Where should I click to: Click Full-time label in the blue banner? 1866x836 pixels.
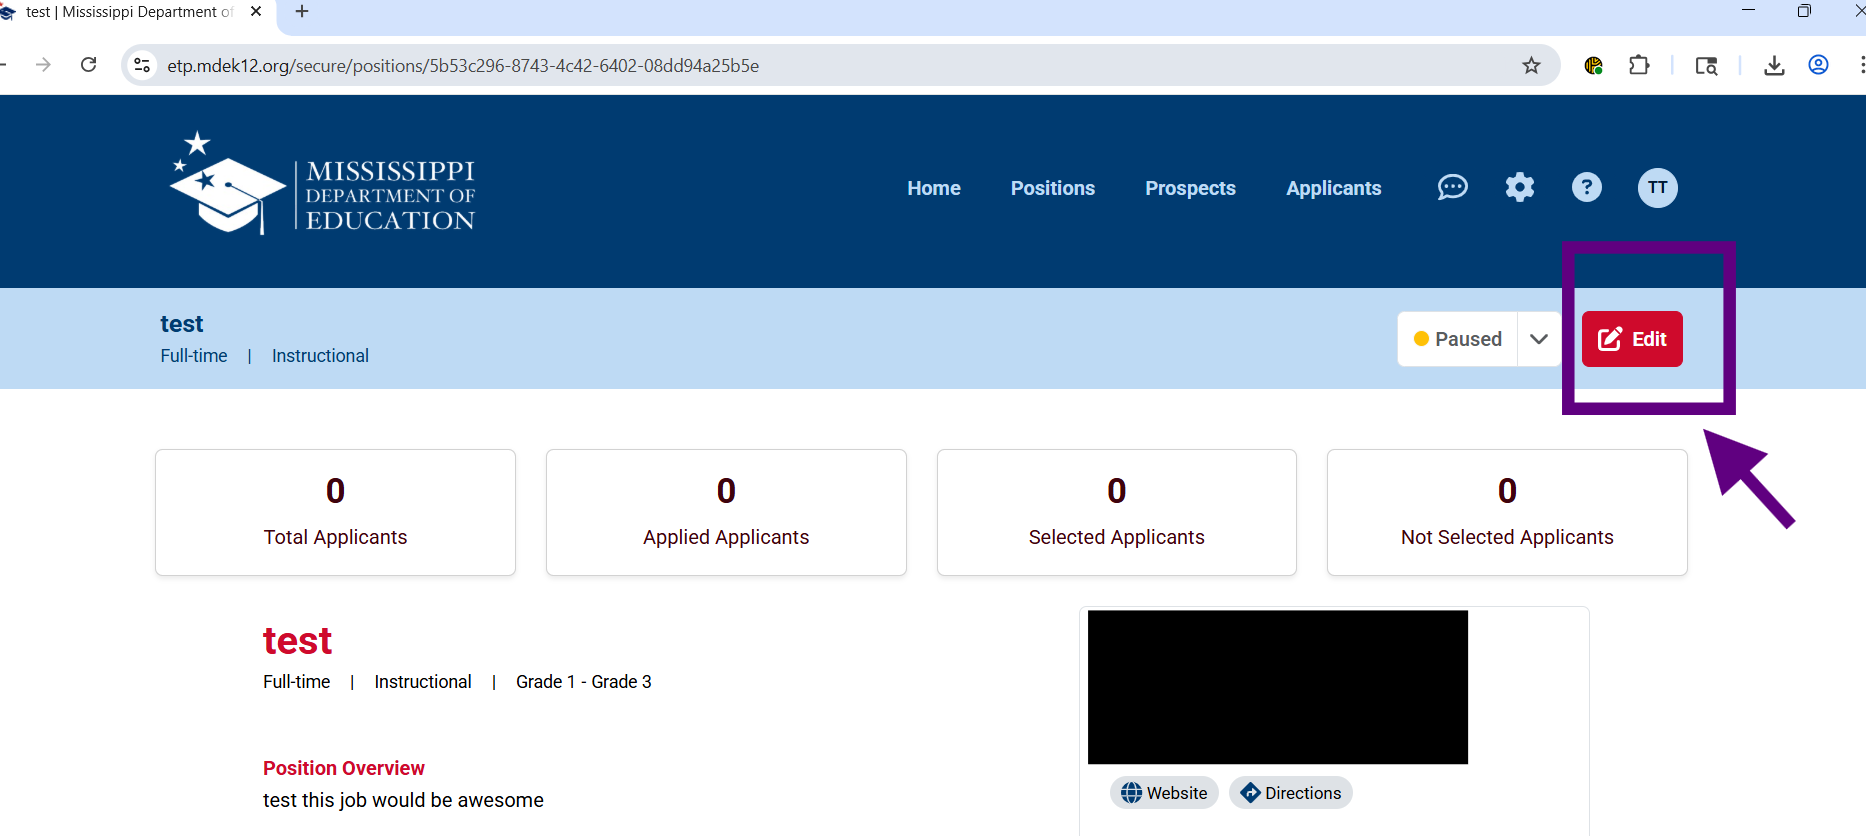tap(194, 356)
